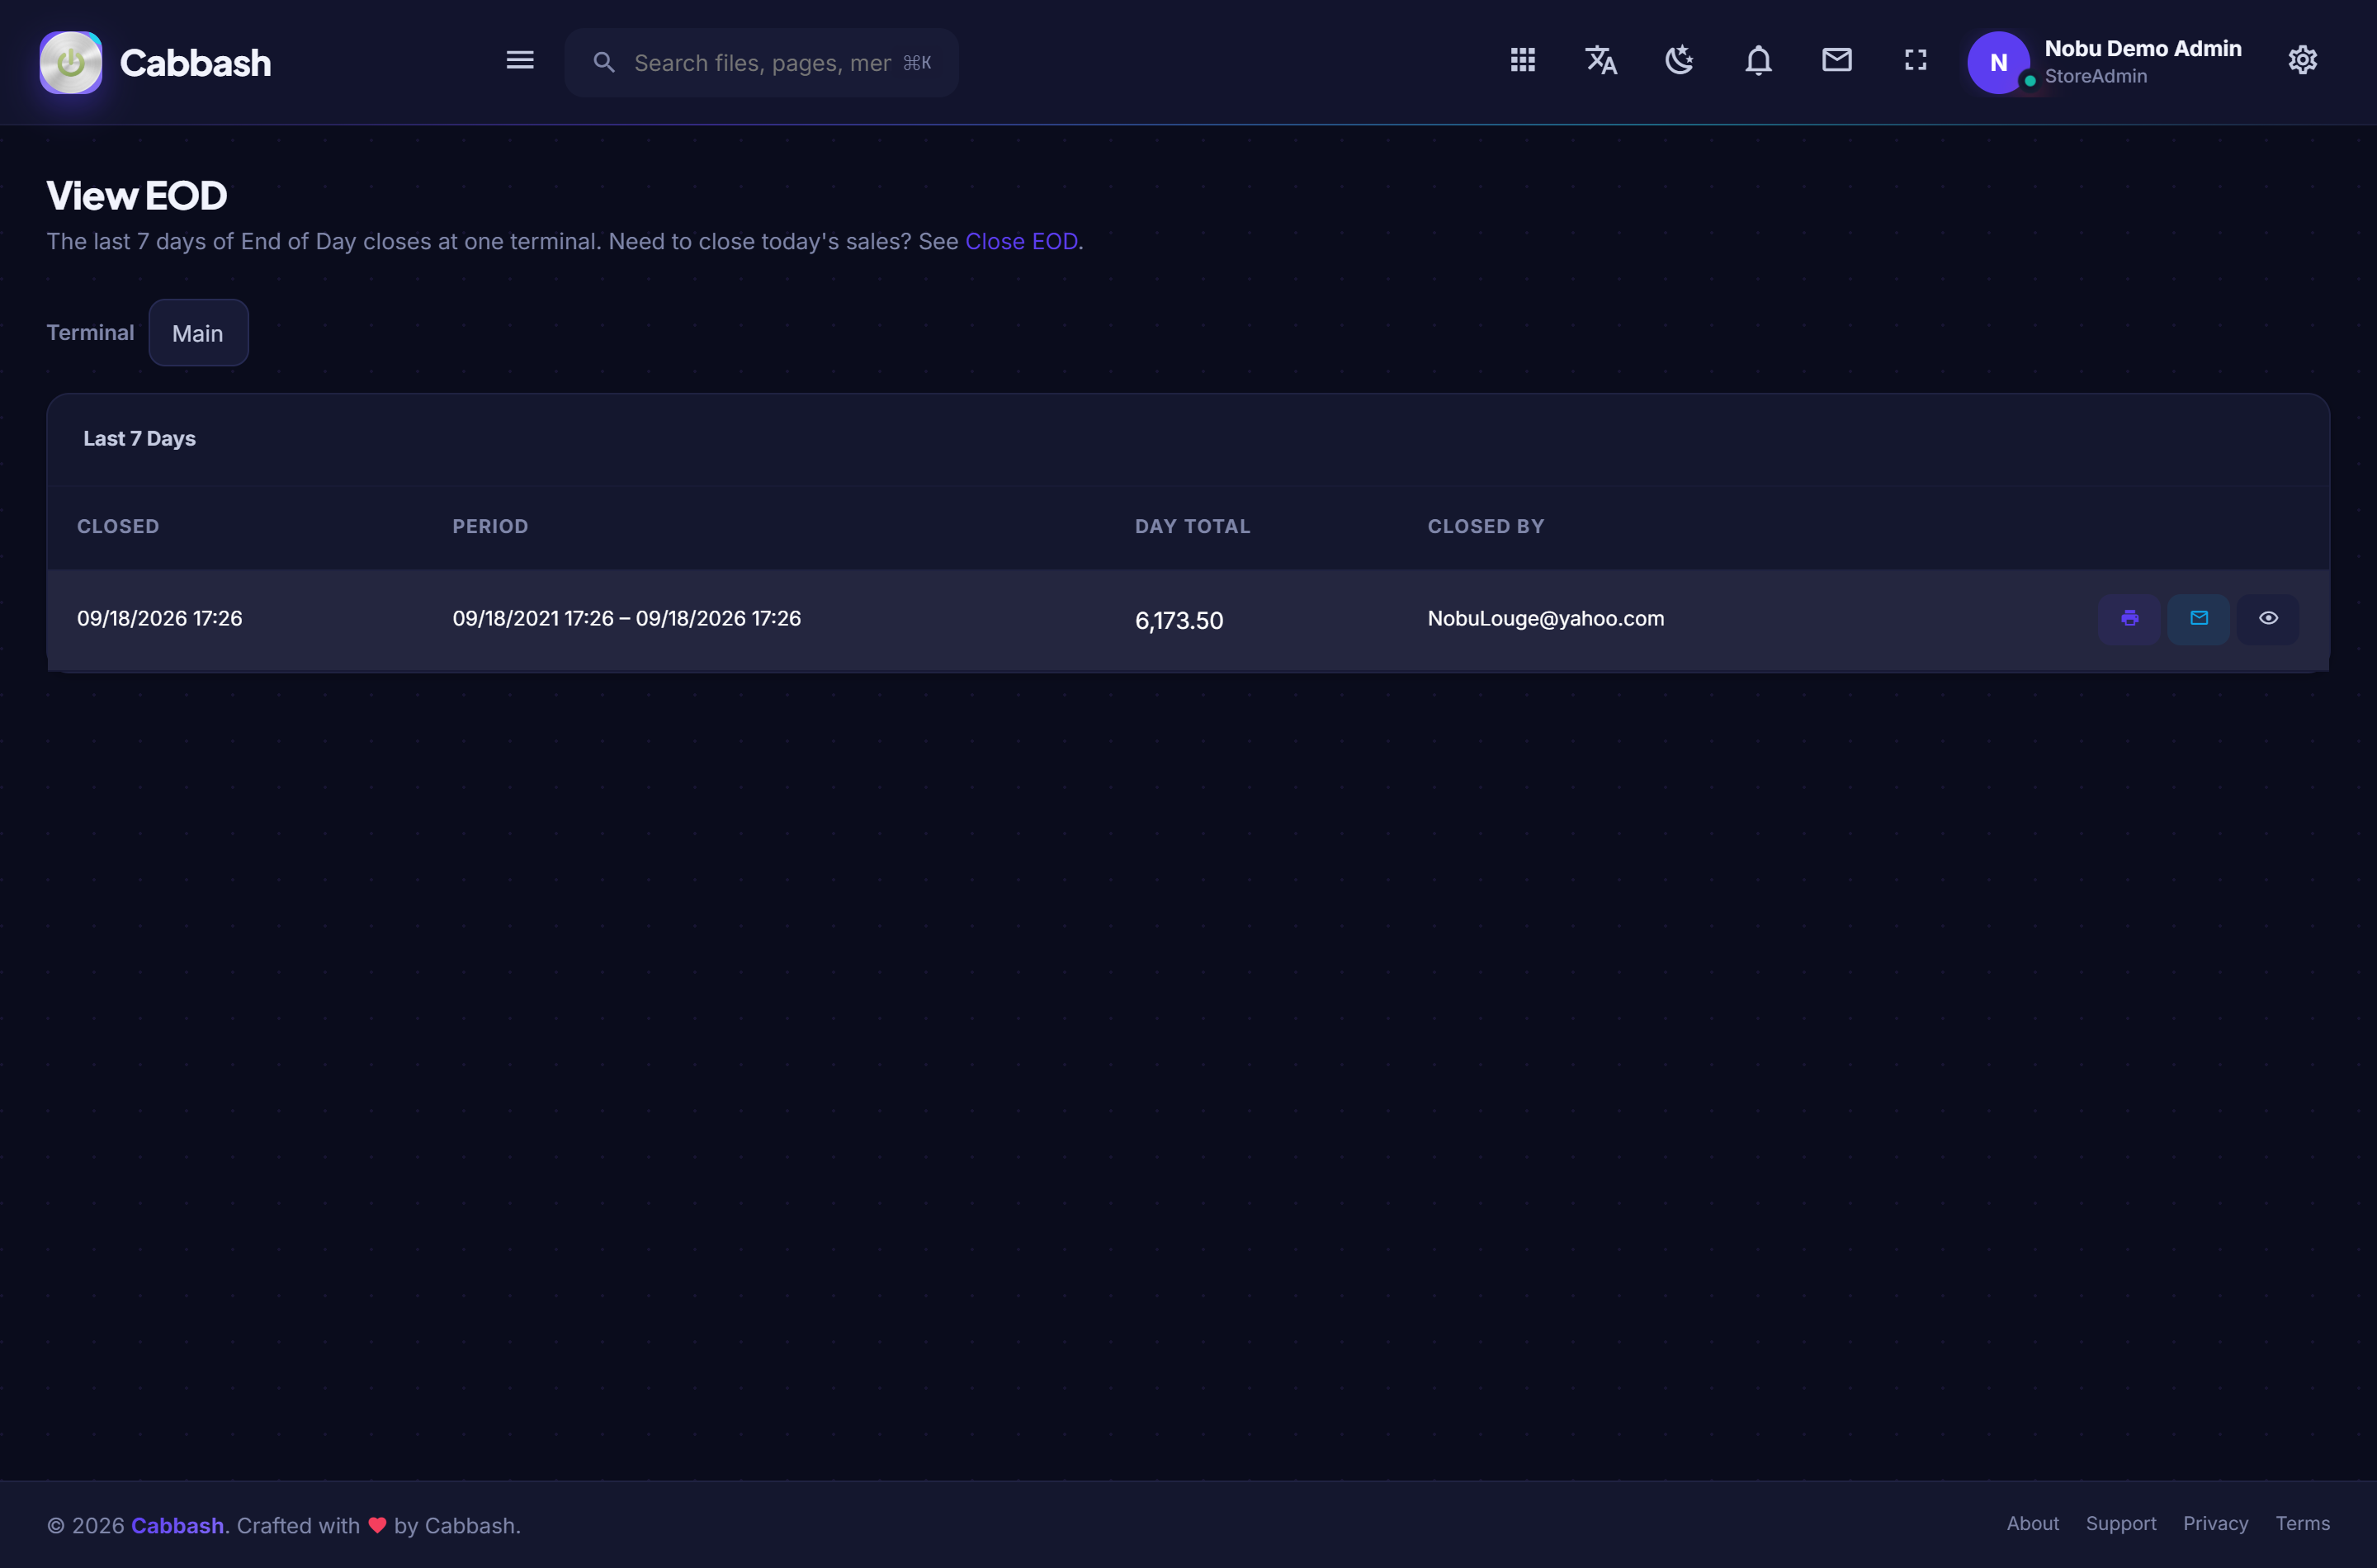This screenshot has height=1568, width=2377.
Task: Sort by the CLOSED column header
Action: 118,527
